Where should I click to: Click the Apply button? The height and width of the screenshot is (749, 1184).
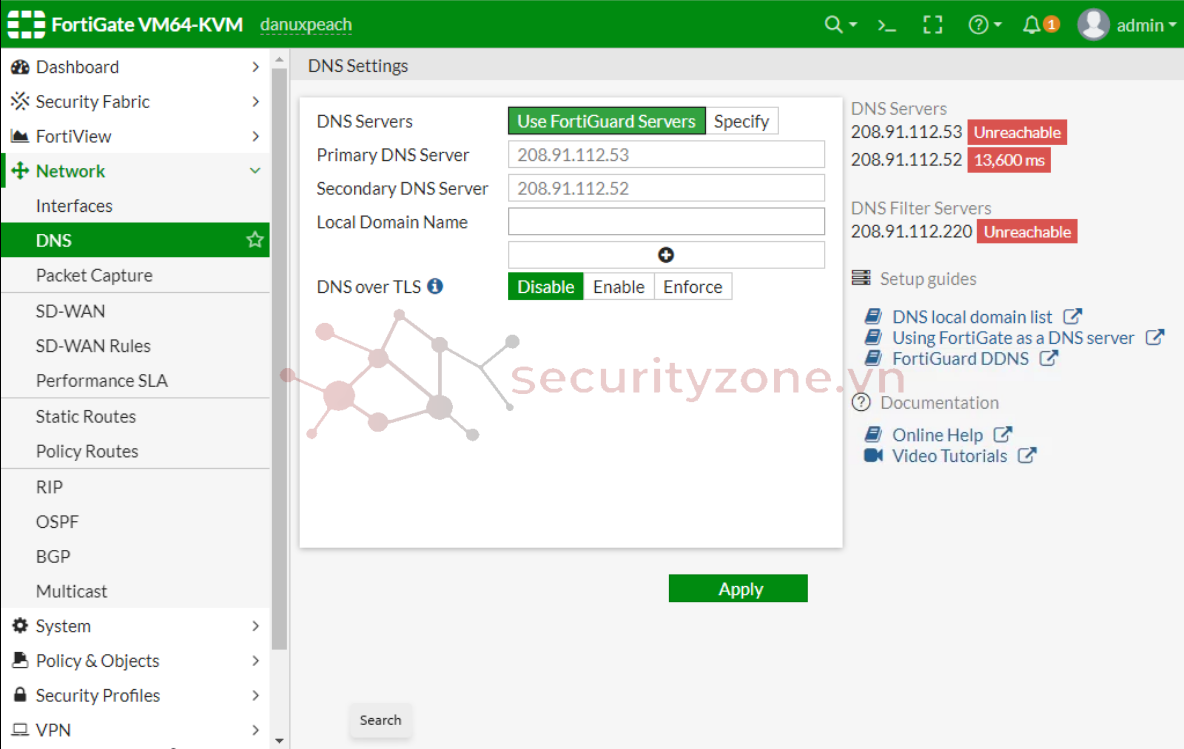(738, 589)
